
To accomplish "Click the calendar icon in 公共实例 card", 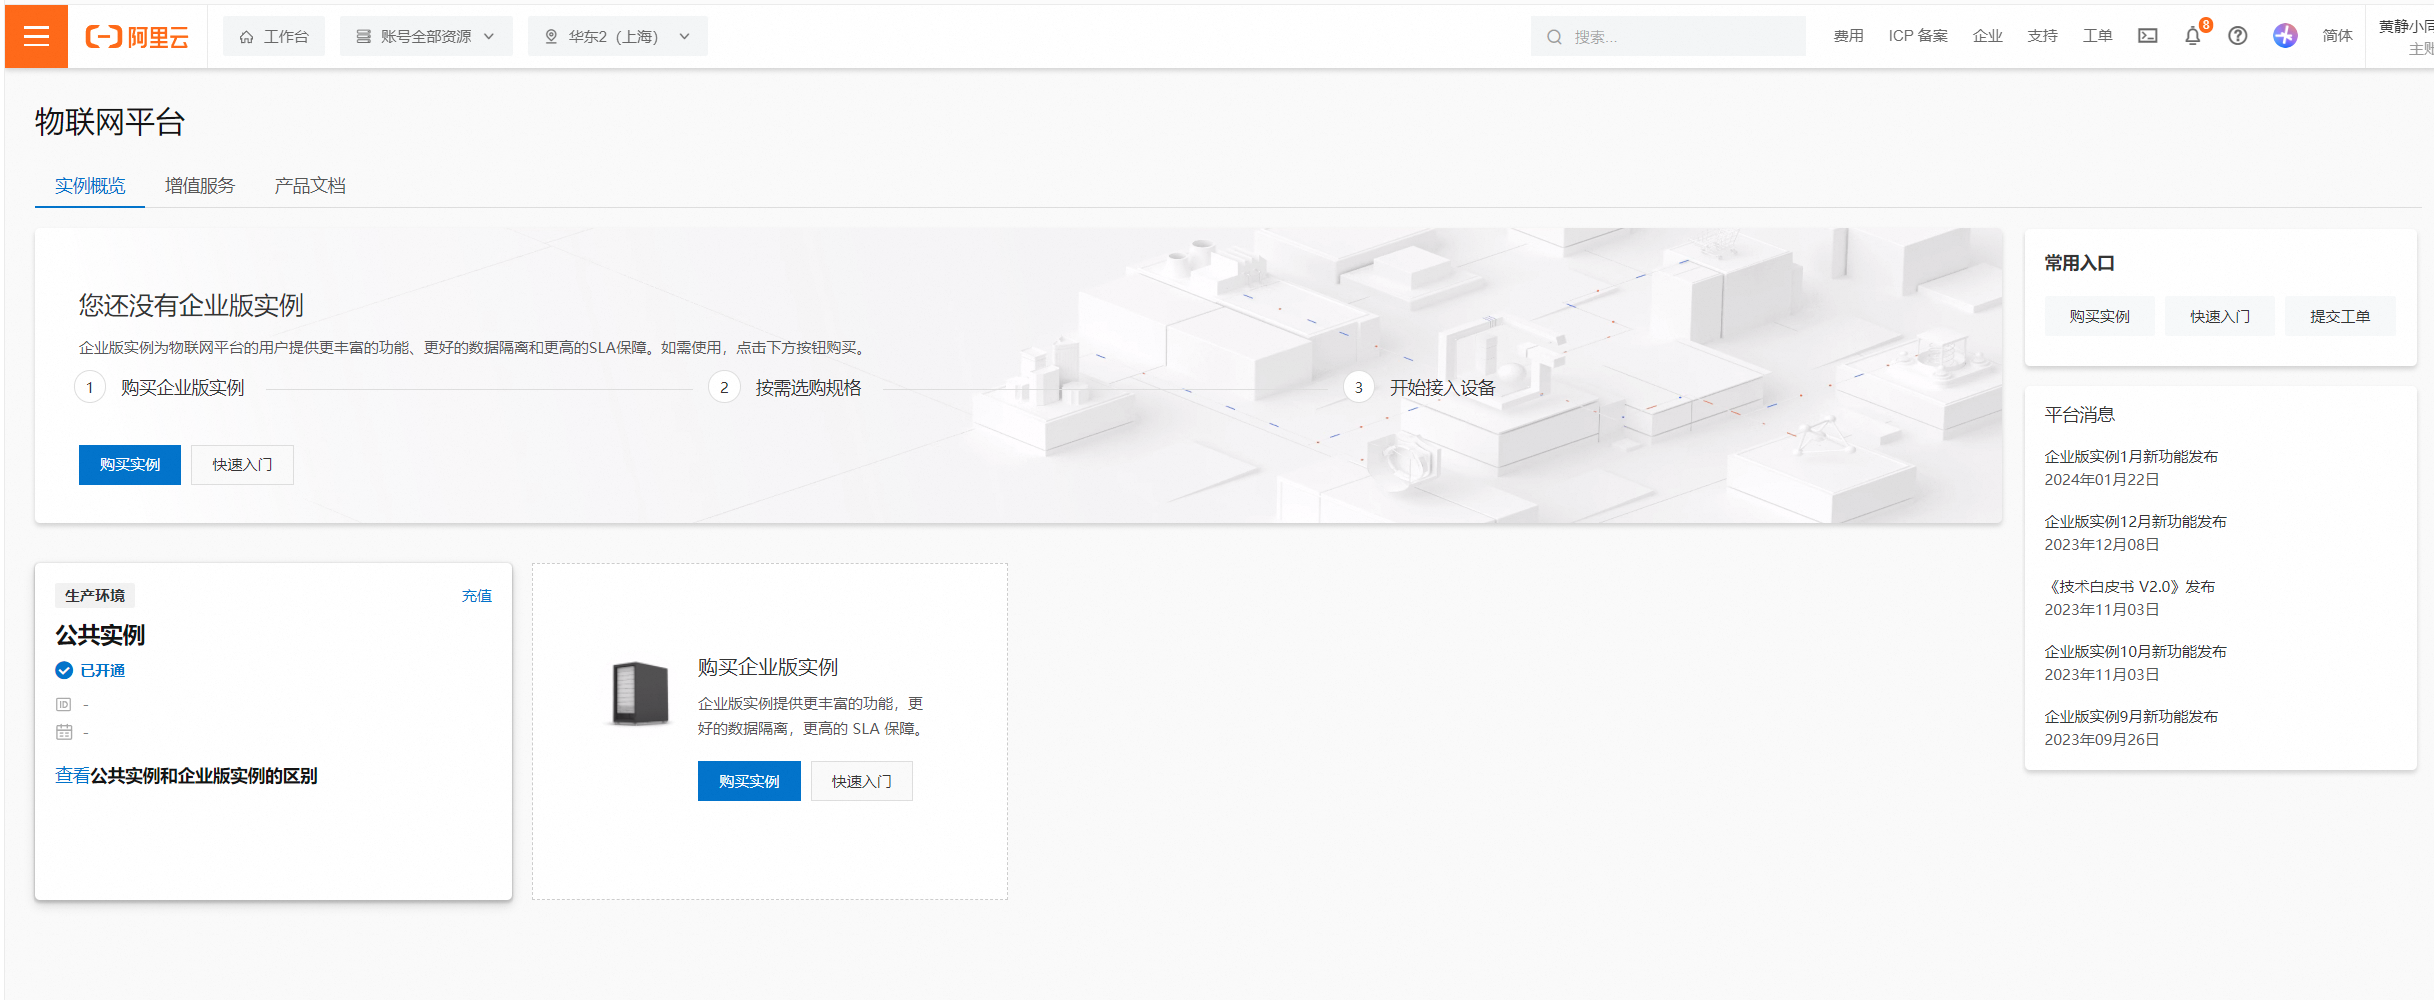I will click(64, 732).
